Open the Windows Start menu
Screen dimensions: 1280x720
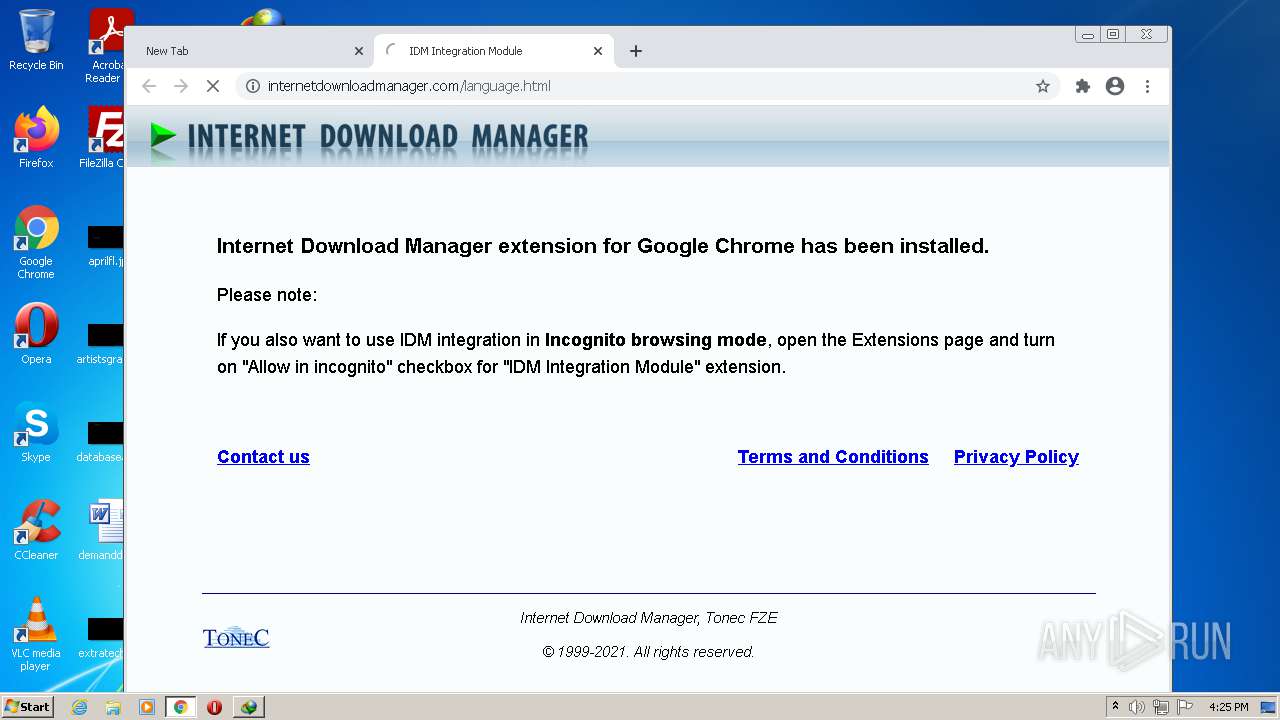[28, 706]
